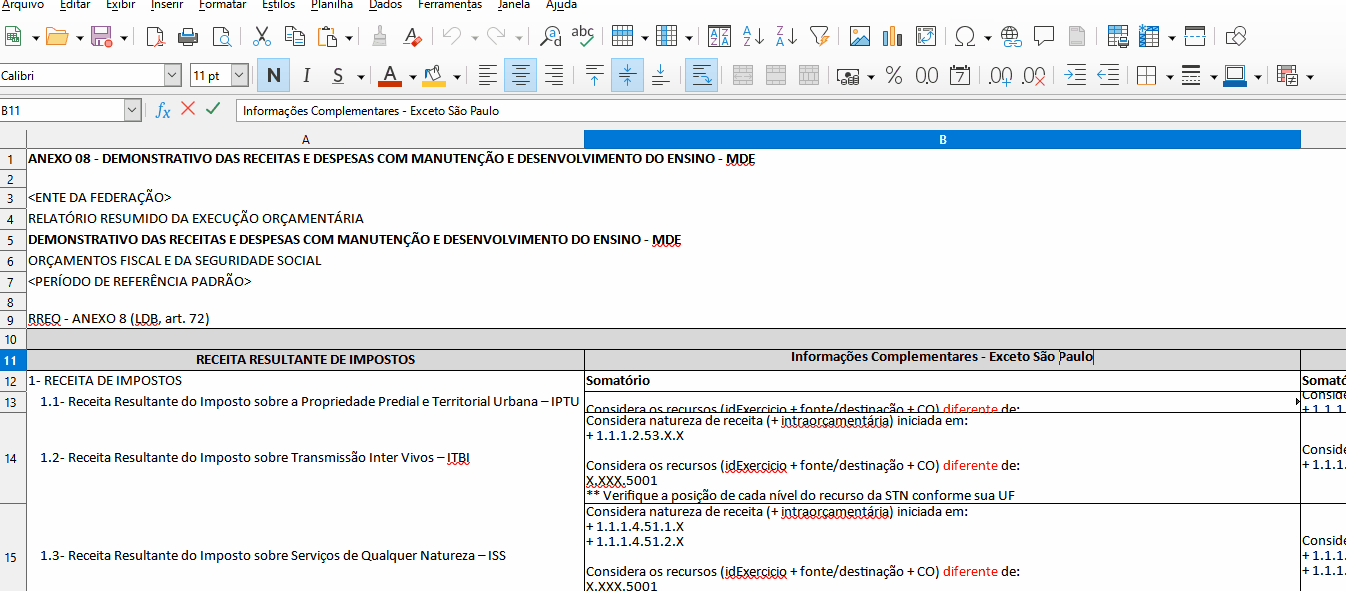Click the Increase Indent icon

[1075, 76]
